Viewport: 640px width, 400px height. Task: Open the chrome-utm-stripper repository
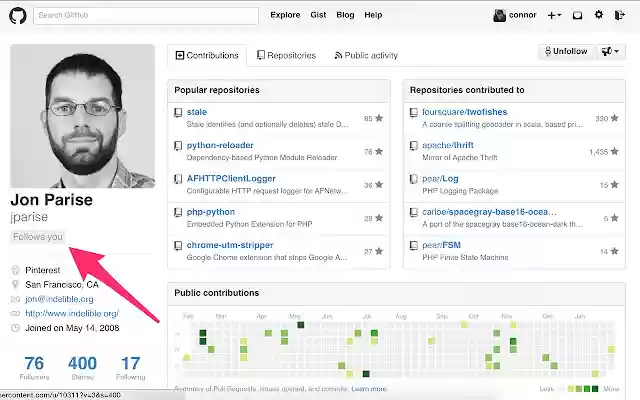tap(230, 245)
